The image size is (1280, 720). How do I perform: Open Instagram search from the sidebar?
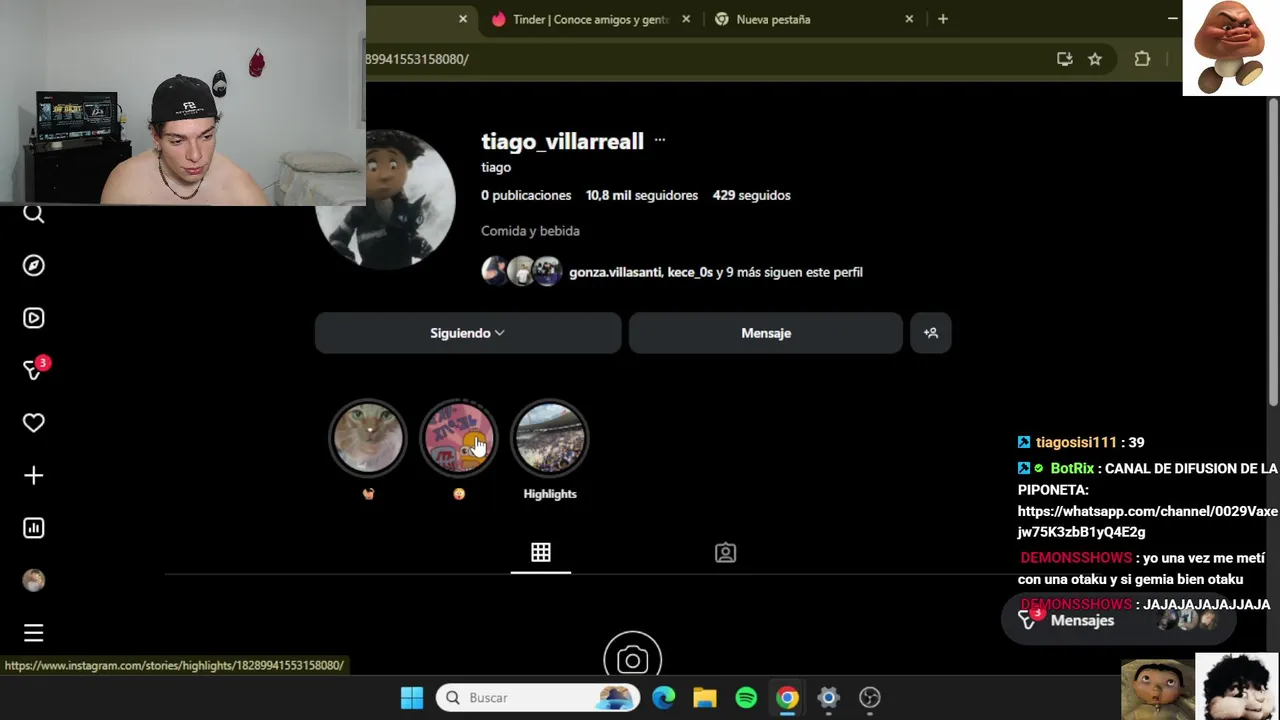(x=34, y=214)
